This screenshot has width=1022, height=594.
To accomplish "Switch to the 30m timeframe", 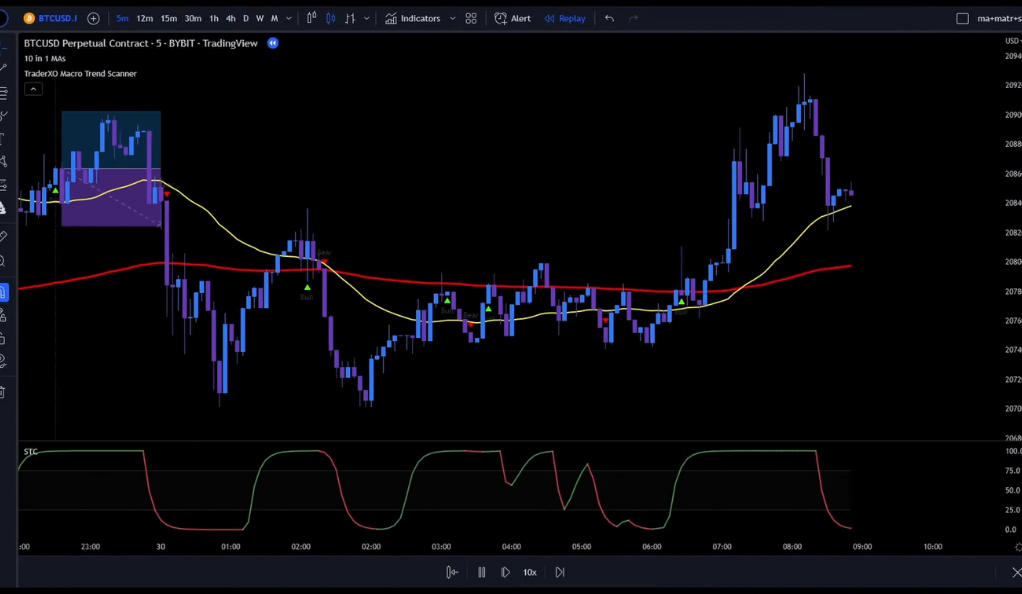I will (x=193, y=18).
